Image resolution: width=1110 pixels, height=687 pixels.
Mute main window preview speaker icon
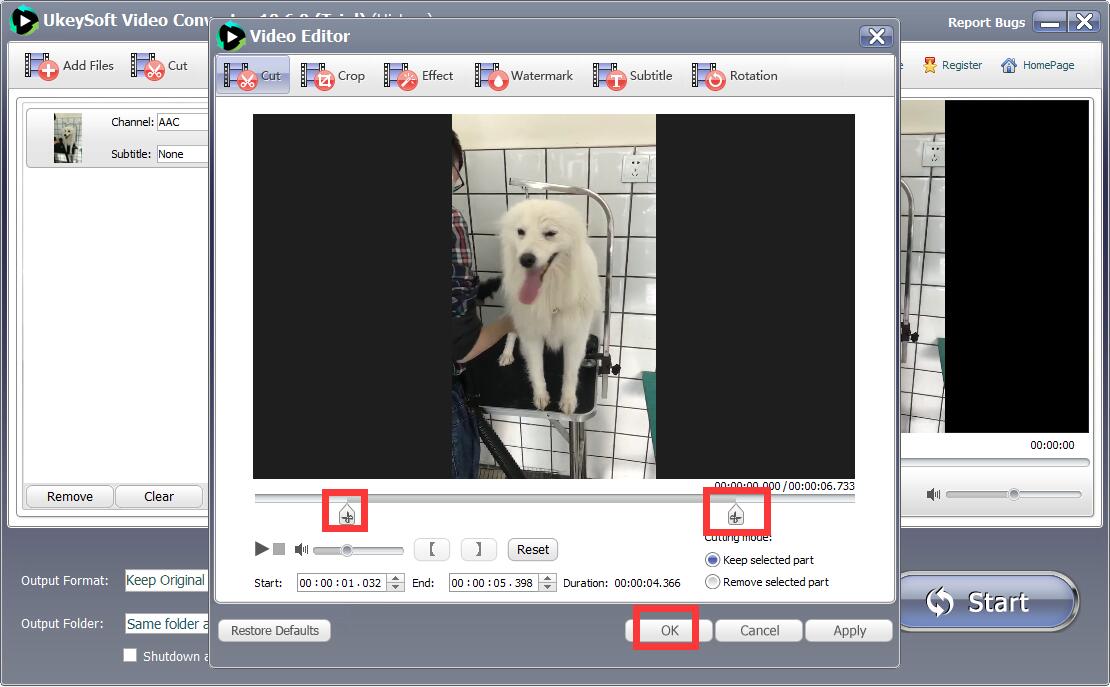click(x=933, y=494)
